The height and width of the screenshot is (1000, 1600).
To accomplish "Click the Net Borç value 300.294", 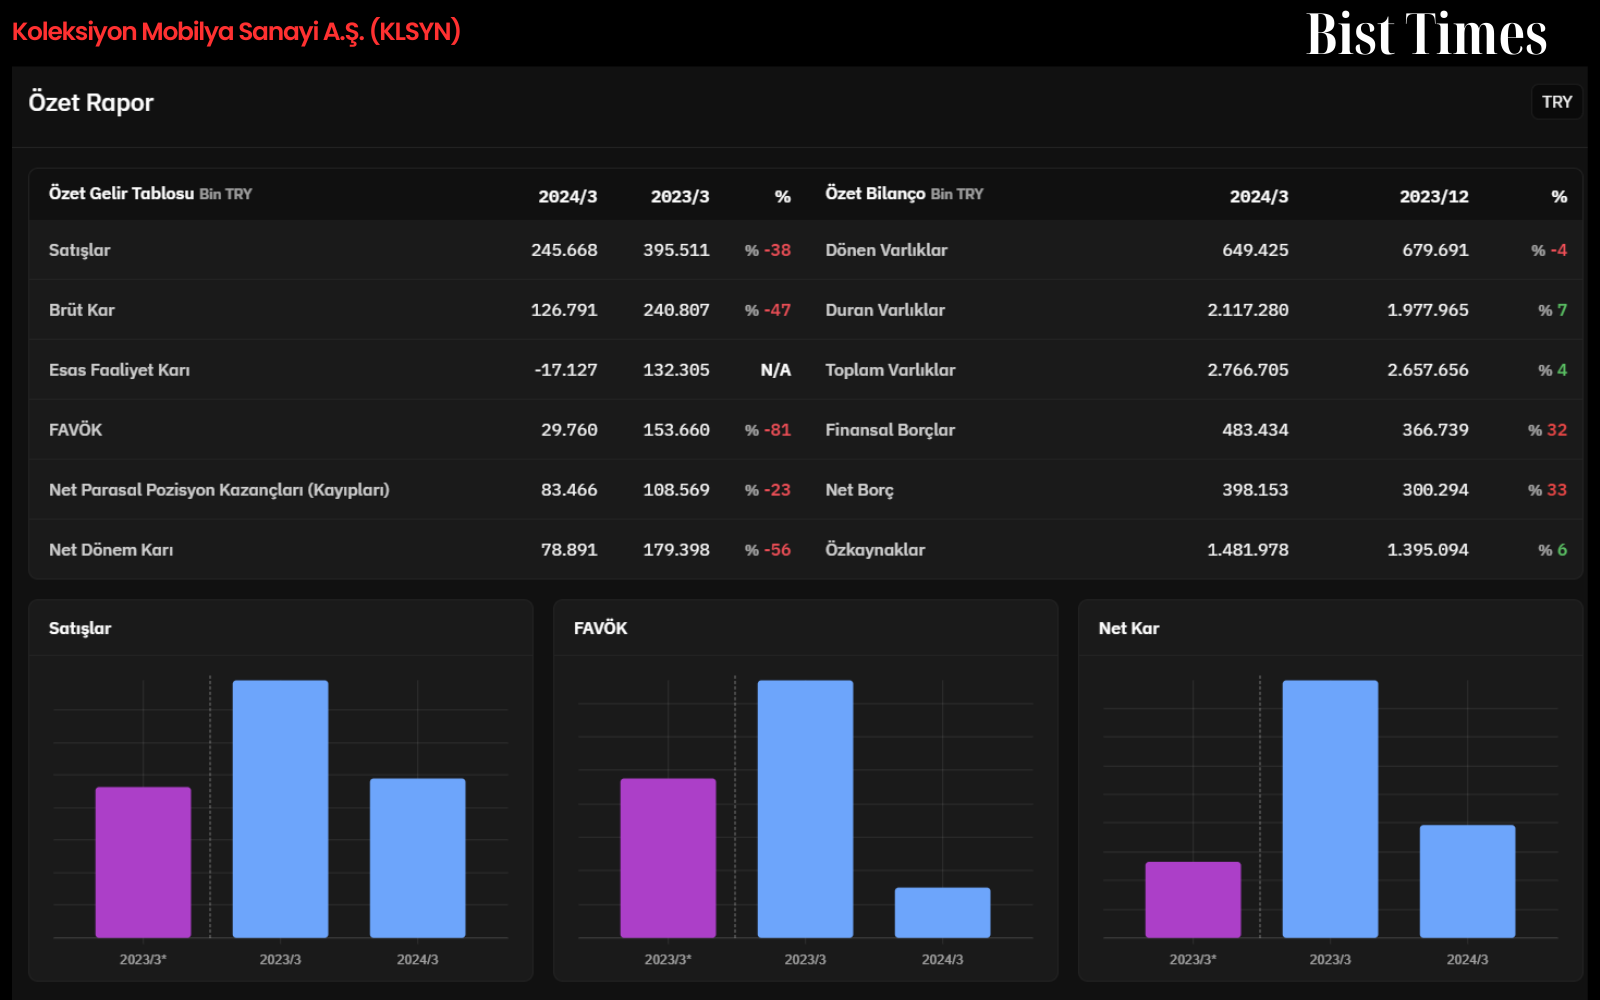I will [1435, 490].
